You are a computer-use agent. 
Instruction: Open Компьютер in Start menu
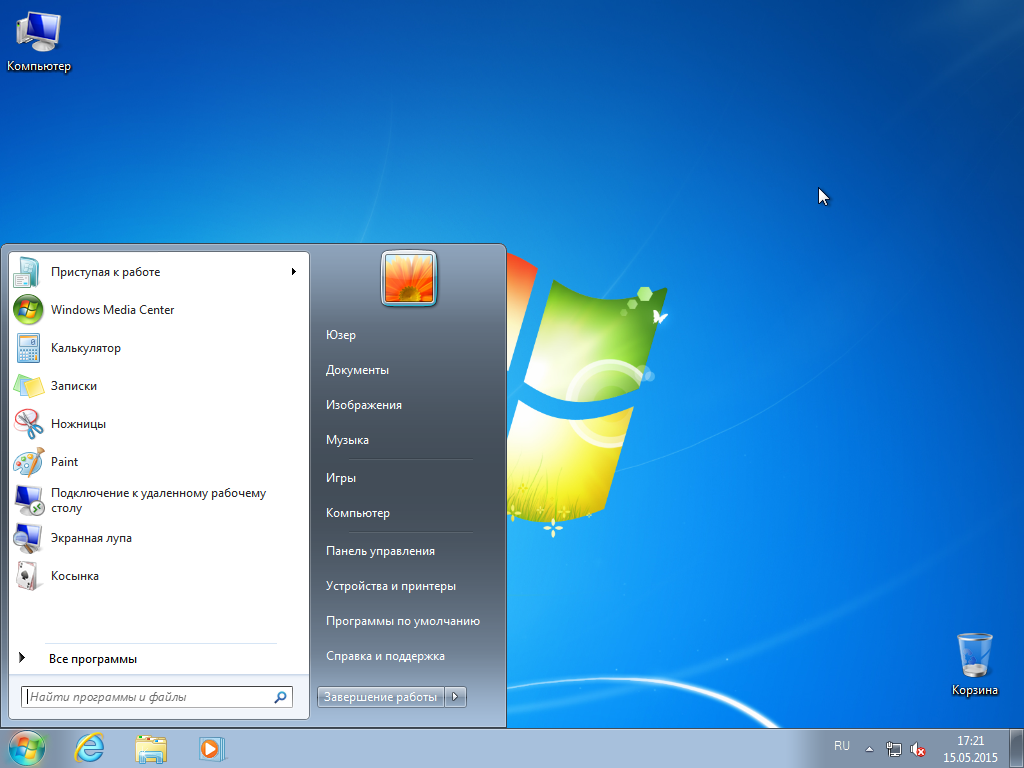pos(358,513)
